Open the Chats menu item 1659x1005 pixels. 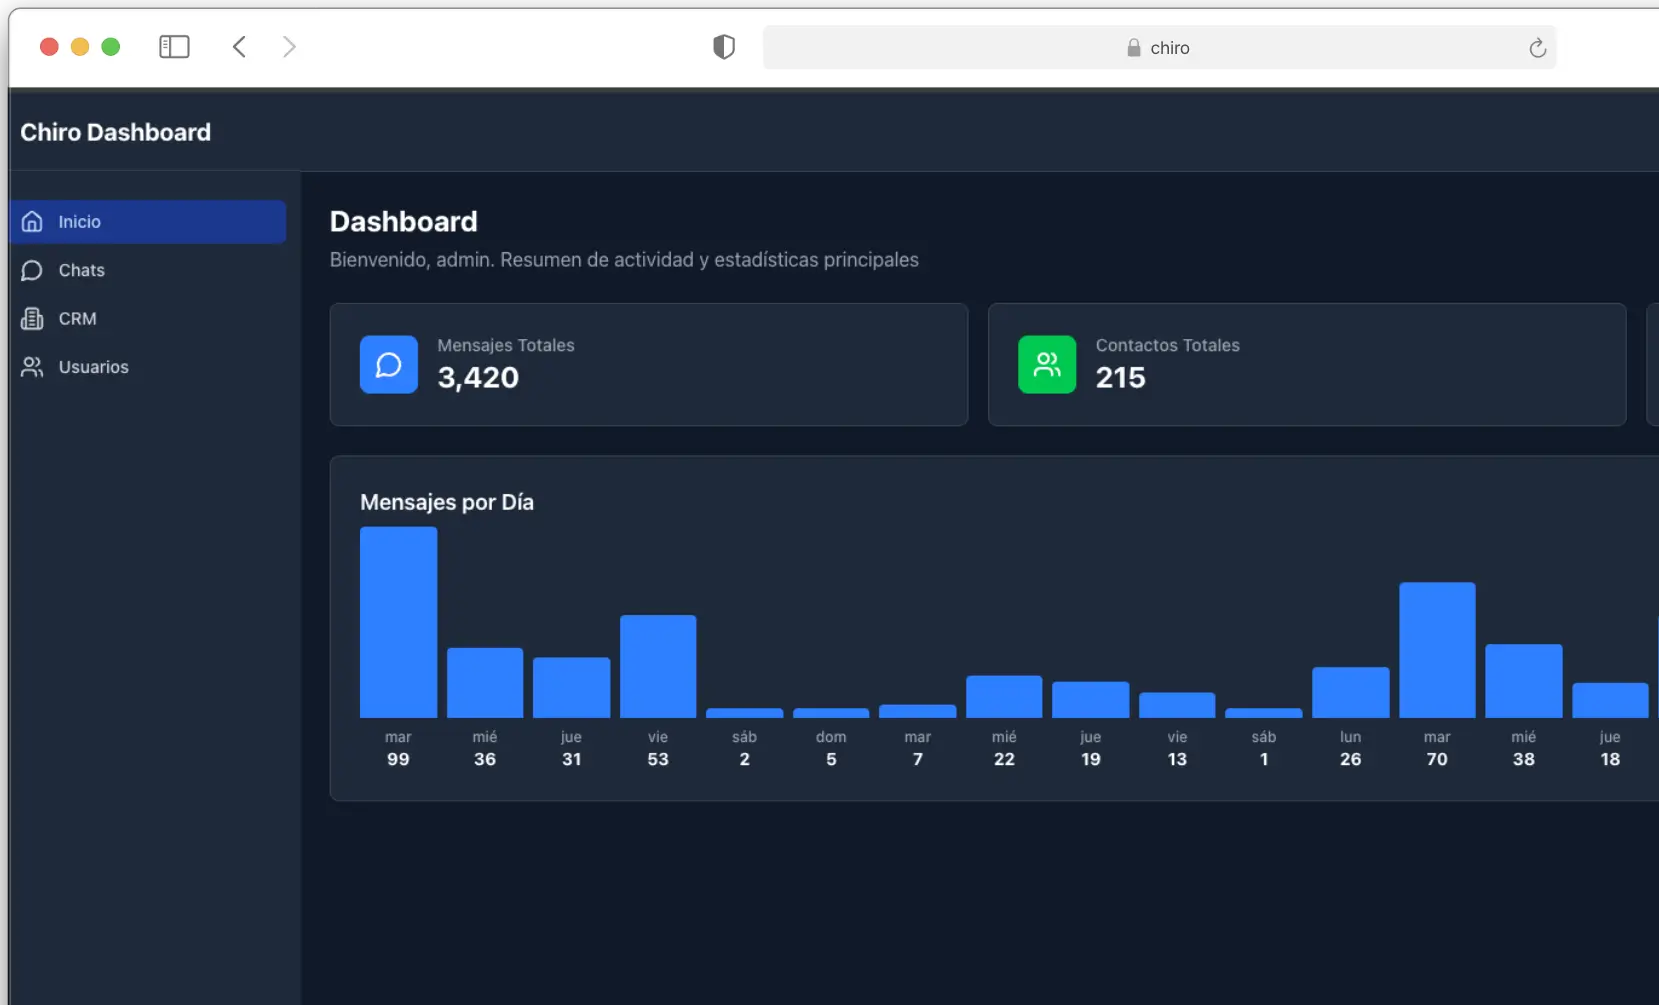click(x=82, y=270)
